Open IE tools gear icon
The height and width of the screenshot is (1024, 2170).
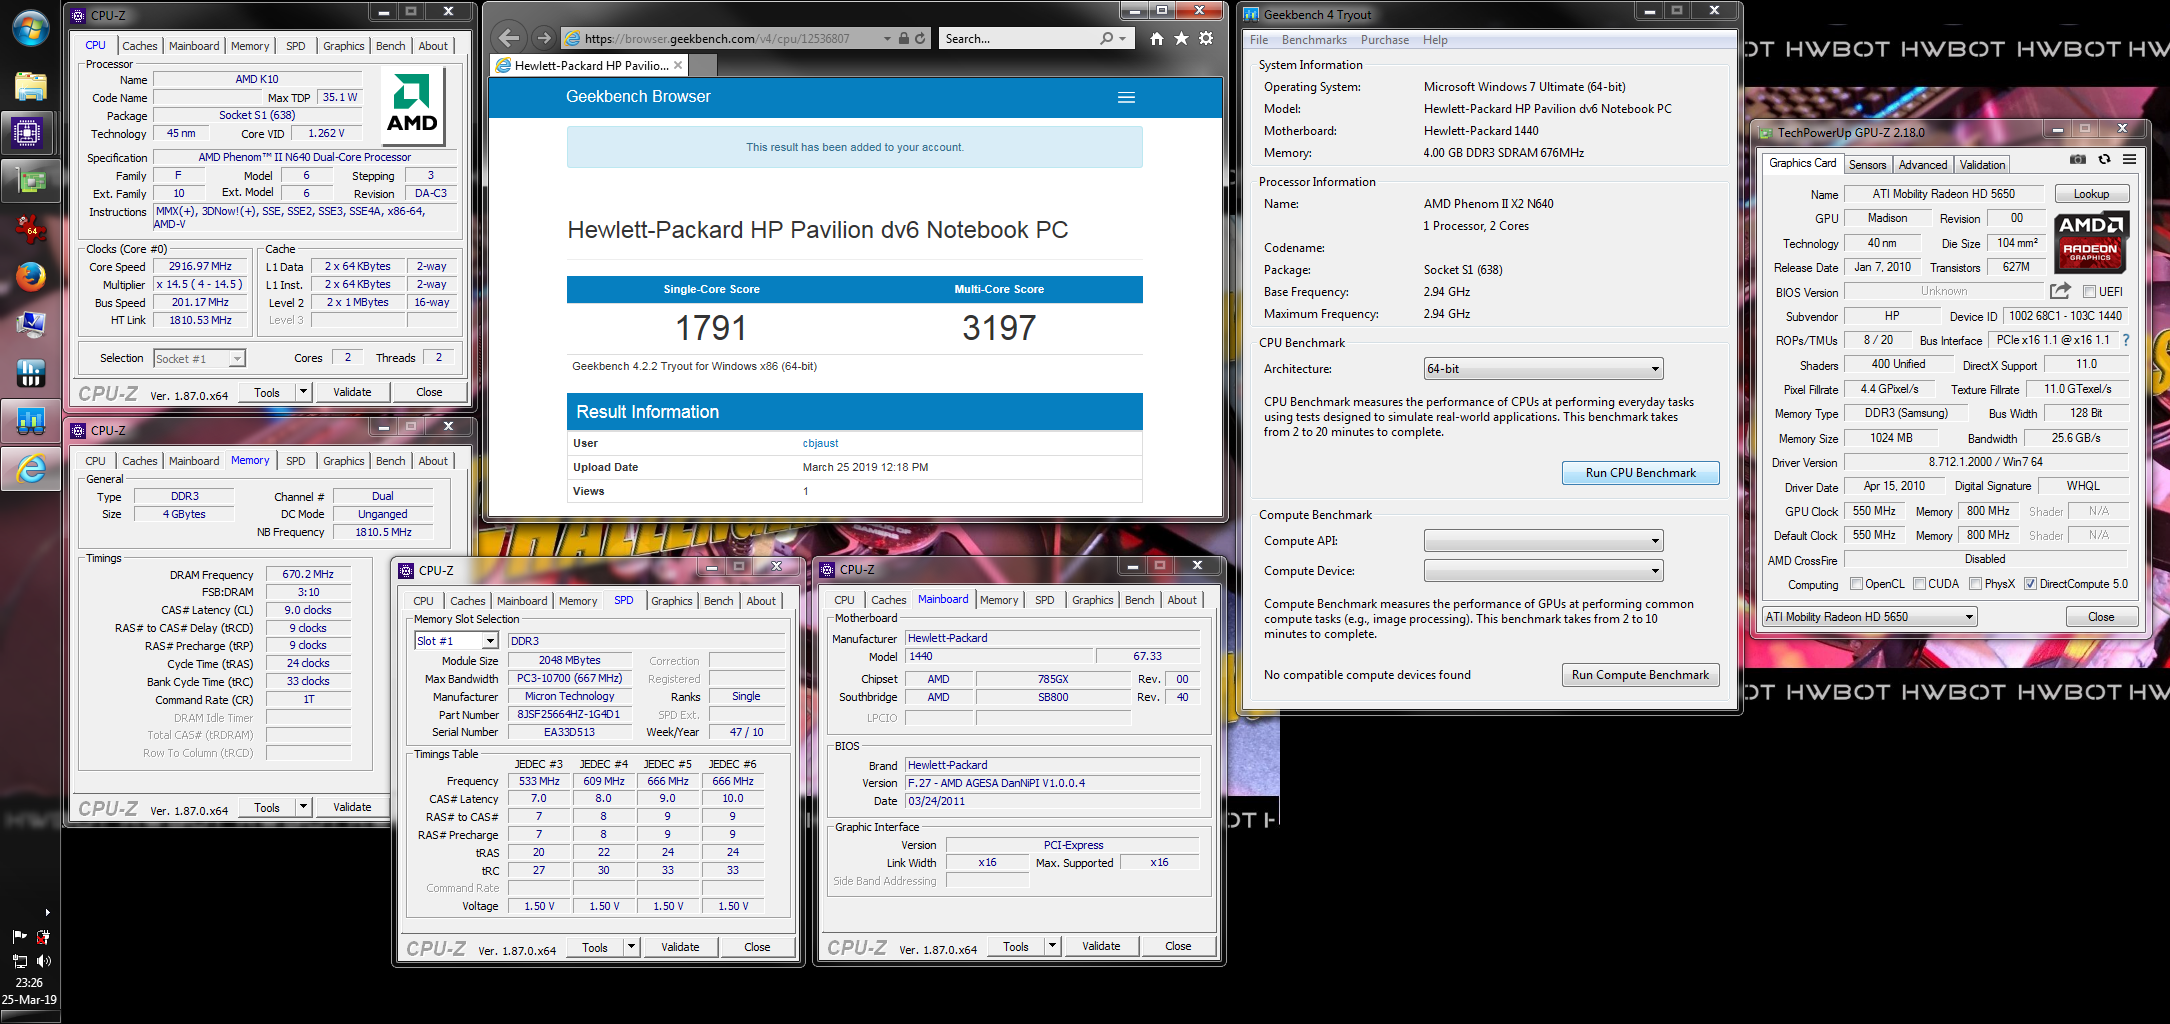(1206, 38)
